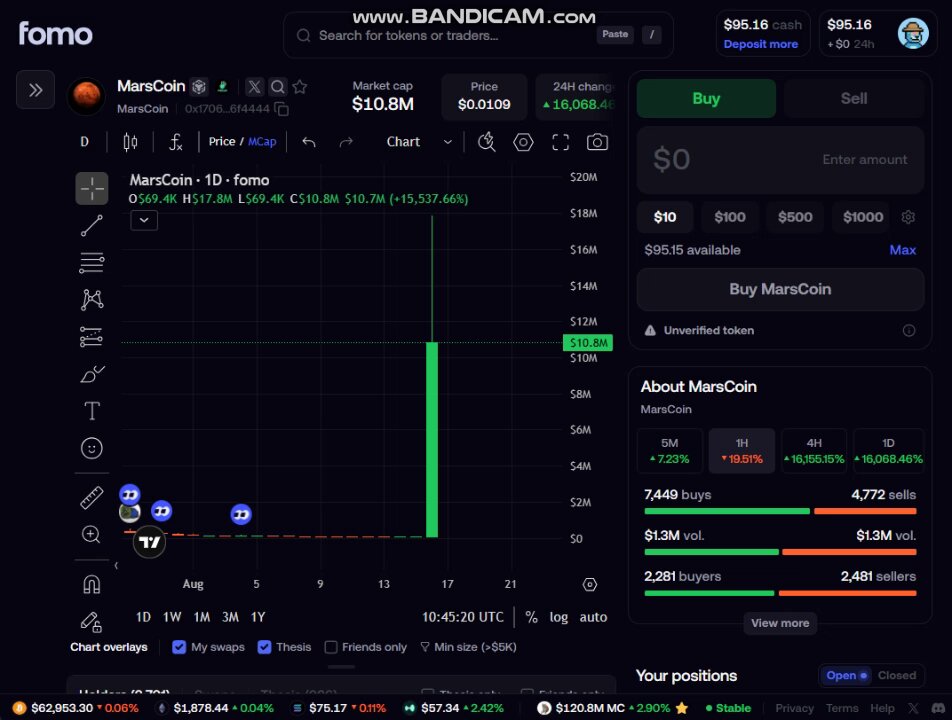
Task: Switch chart display to MCap
Action: tap(262, 141)
